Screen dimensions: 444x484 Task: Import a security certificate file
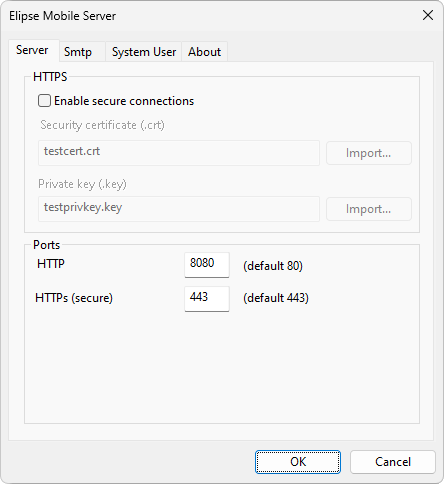(369, 153)
